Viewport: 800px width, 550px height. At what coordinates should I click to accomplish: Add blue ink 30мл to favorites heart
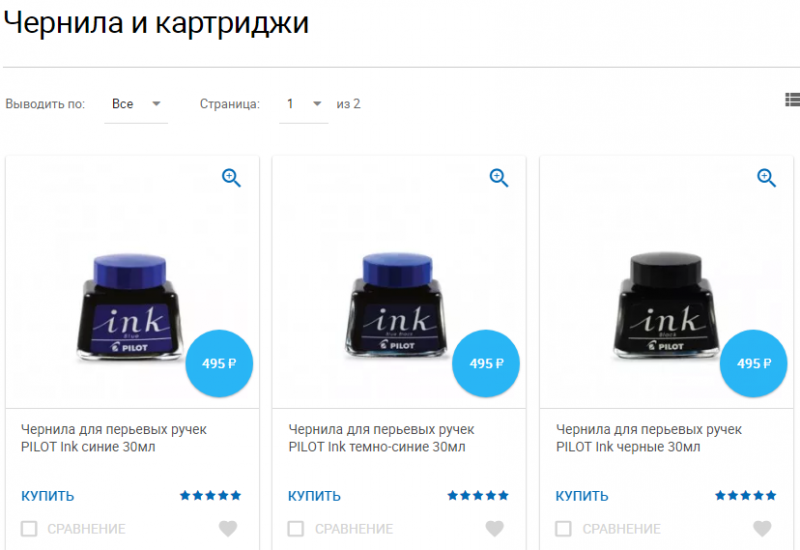pos(228,529)
